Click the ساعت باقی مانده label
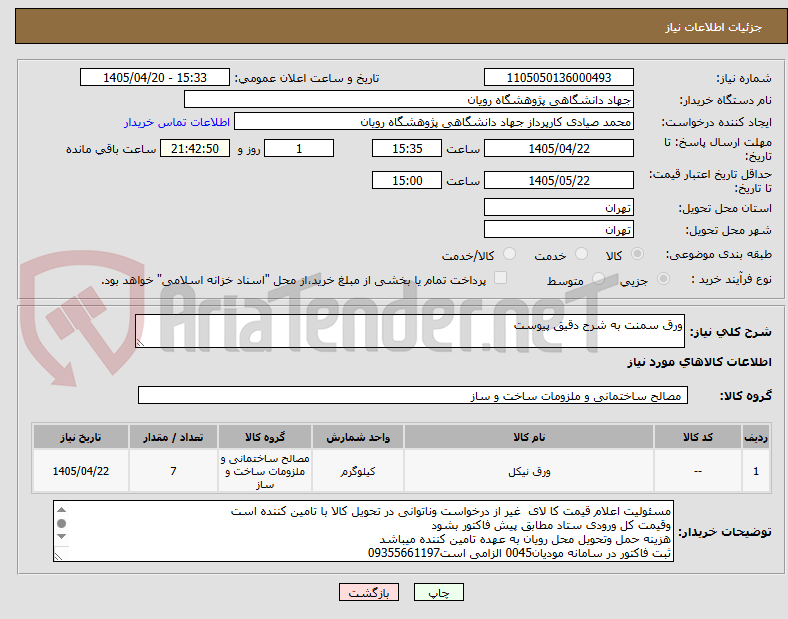The width and height of the screenshot is (788, 619). point(111,149)
